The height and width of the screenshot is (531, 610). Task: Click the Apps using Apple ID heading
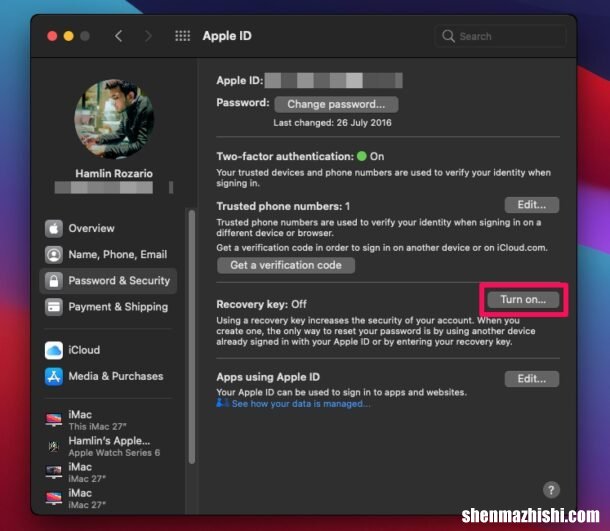pos(268,377)
